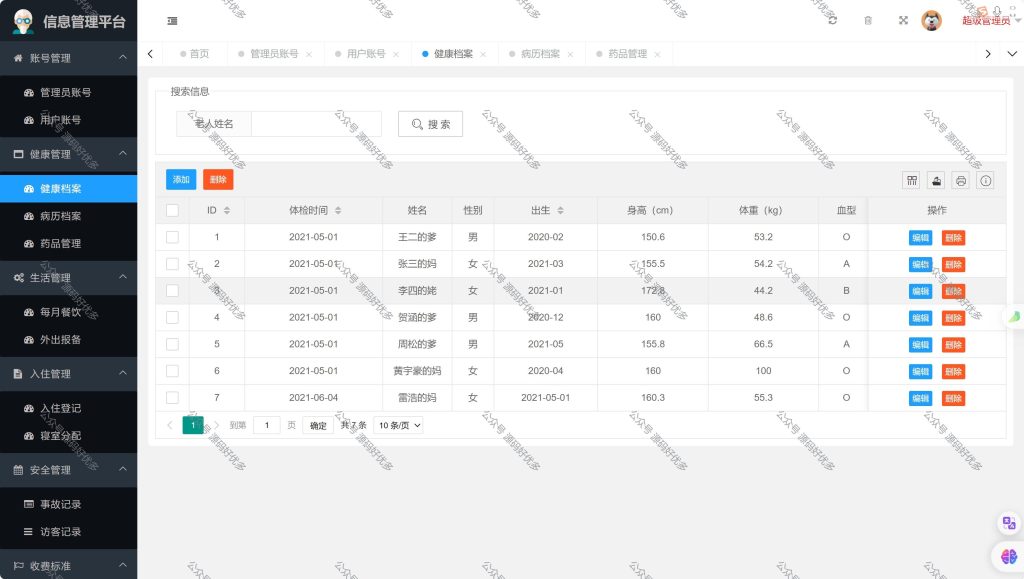The width and height of the screenshot is (1024, 579).
Task: Open 寝室分配 in the sidebar
Action: 69,435
